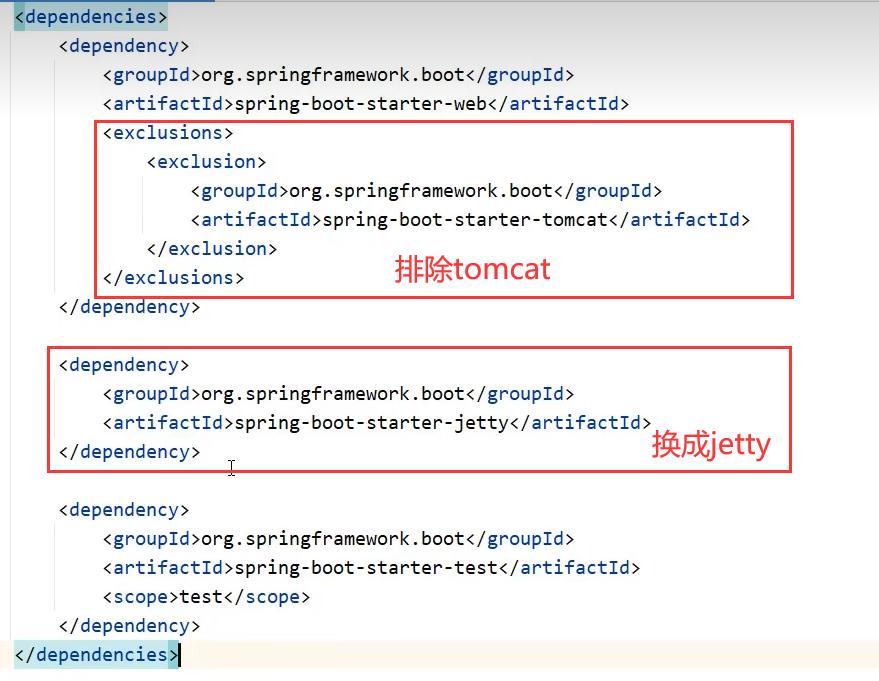Click the red 排除tomcat annotation label

coord(472,270)
